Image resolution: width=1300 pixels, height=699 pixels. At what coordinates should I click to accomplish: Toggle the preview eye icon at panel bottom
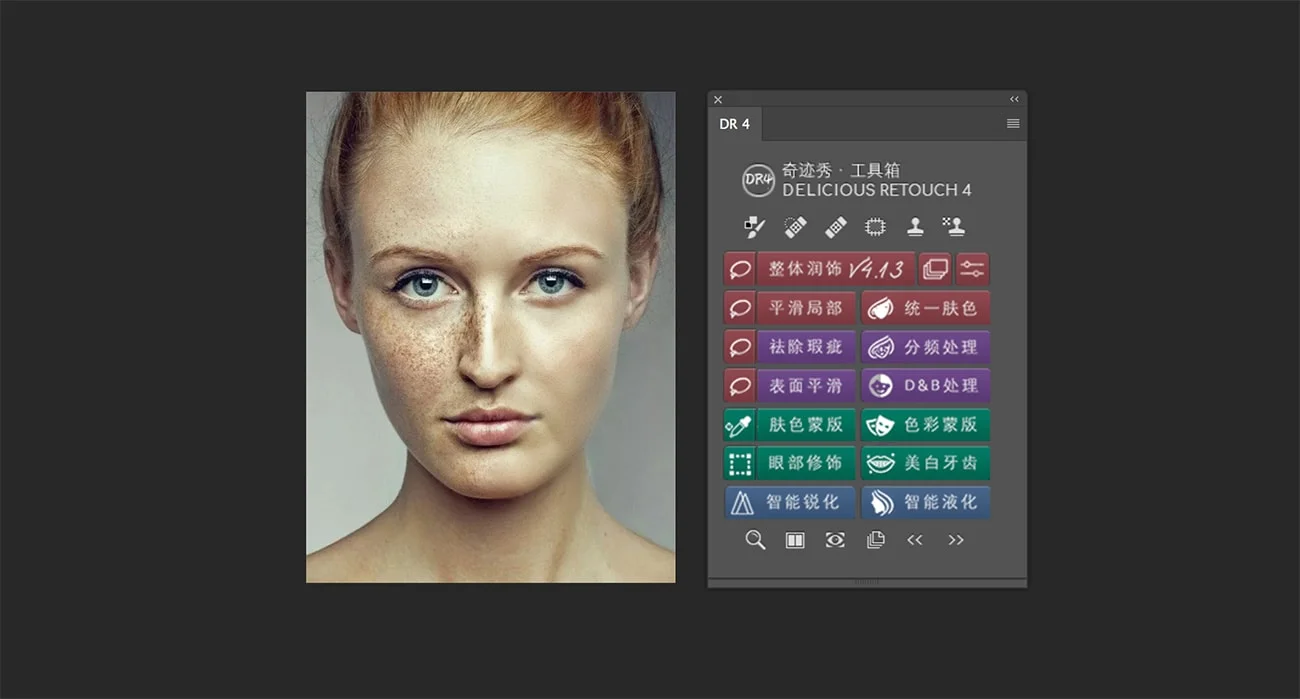835,540
